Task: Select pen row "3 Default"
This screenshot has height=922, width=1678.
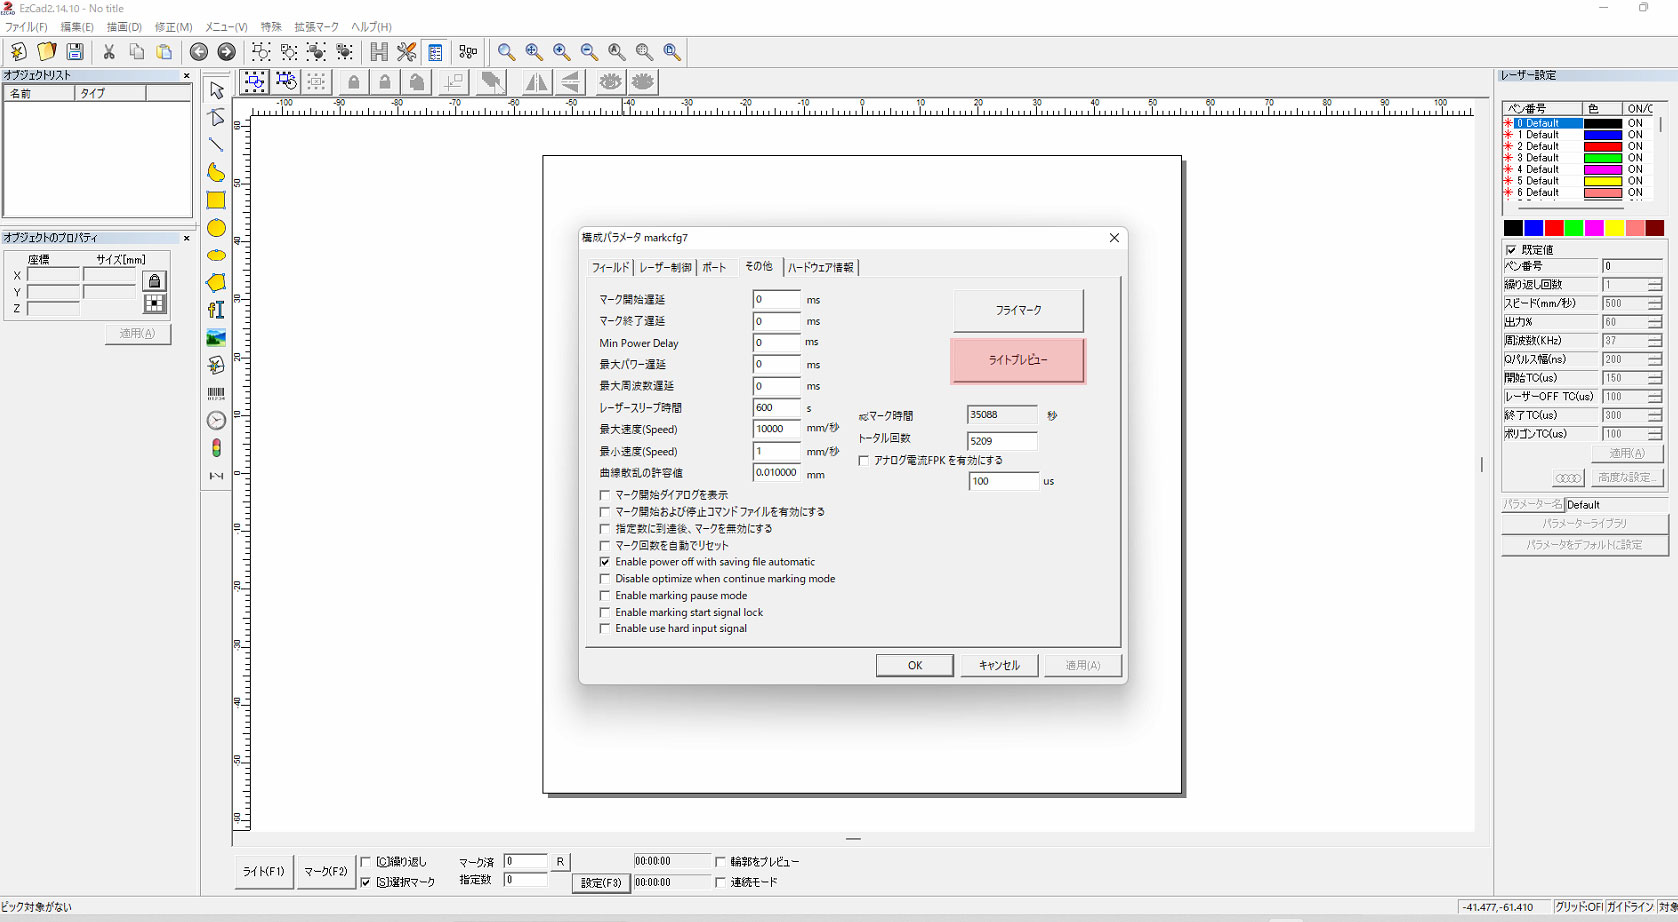Action: [1580, 158]
